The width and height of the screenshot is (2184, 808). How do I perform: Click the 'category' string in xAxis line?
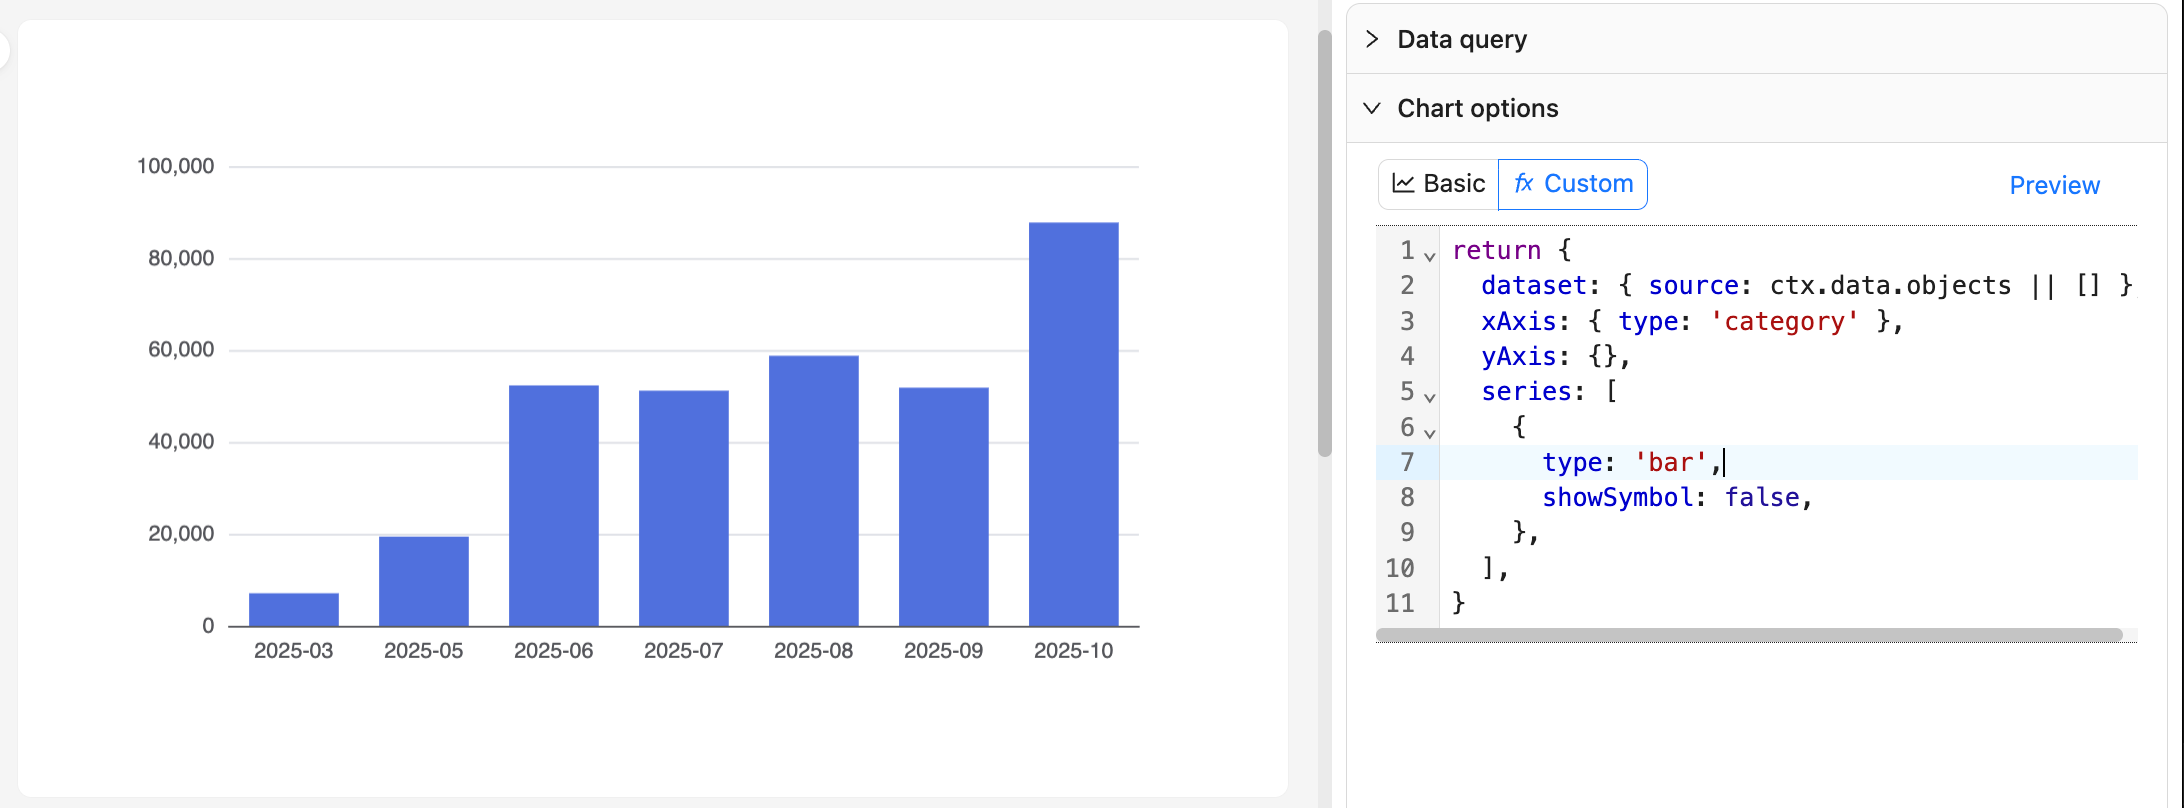coord(1784,321)
